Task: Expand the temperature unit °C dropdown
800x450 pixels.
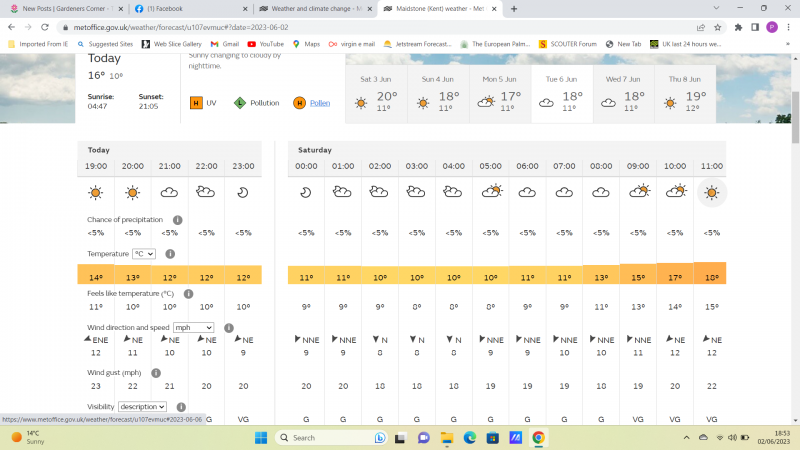Action: 143,254
